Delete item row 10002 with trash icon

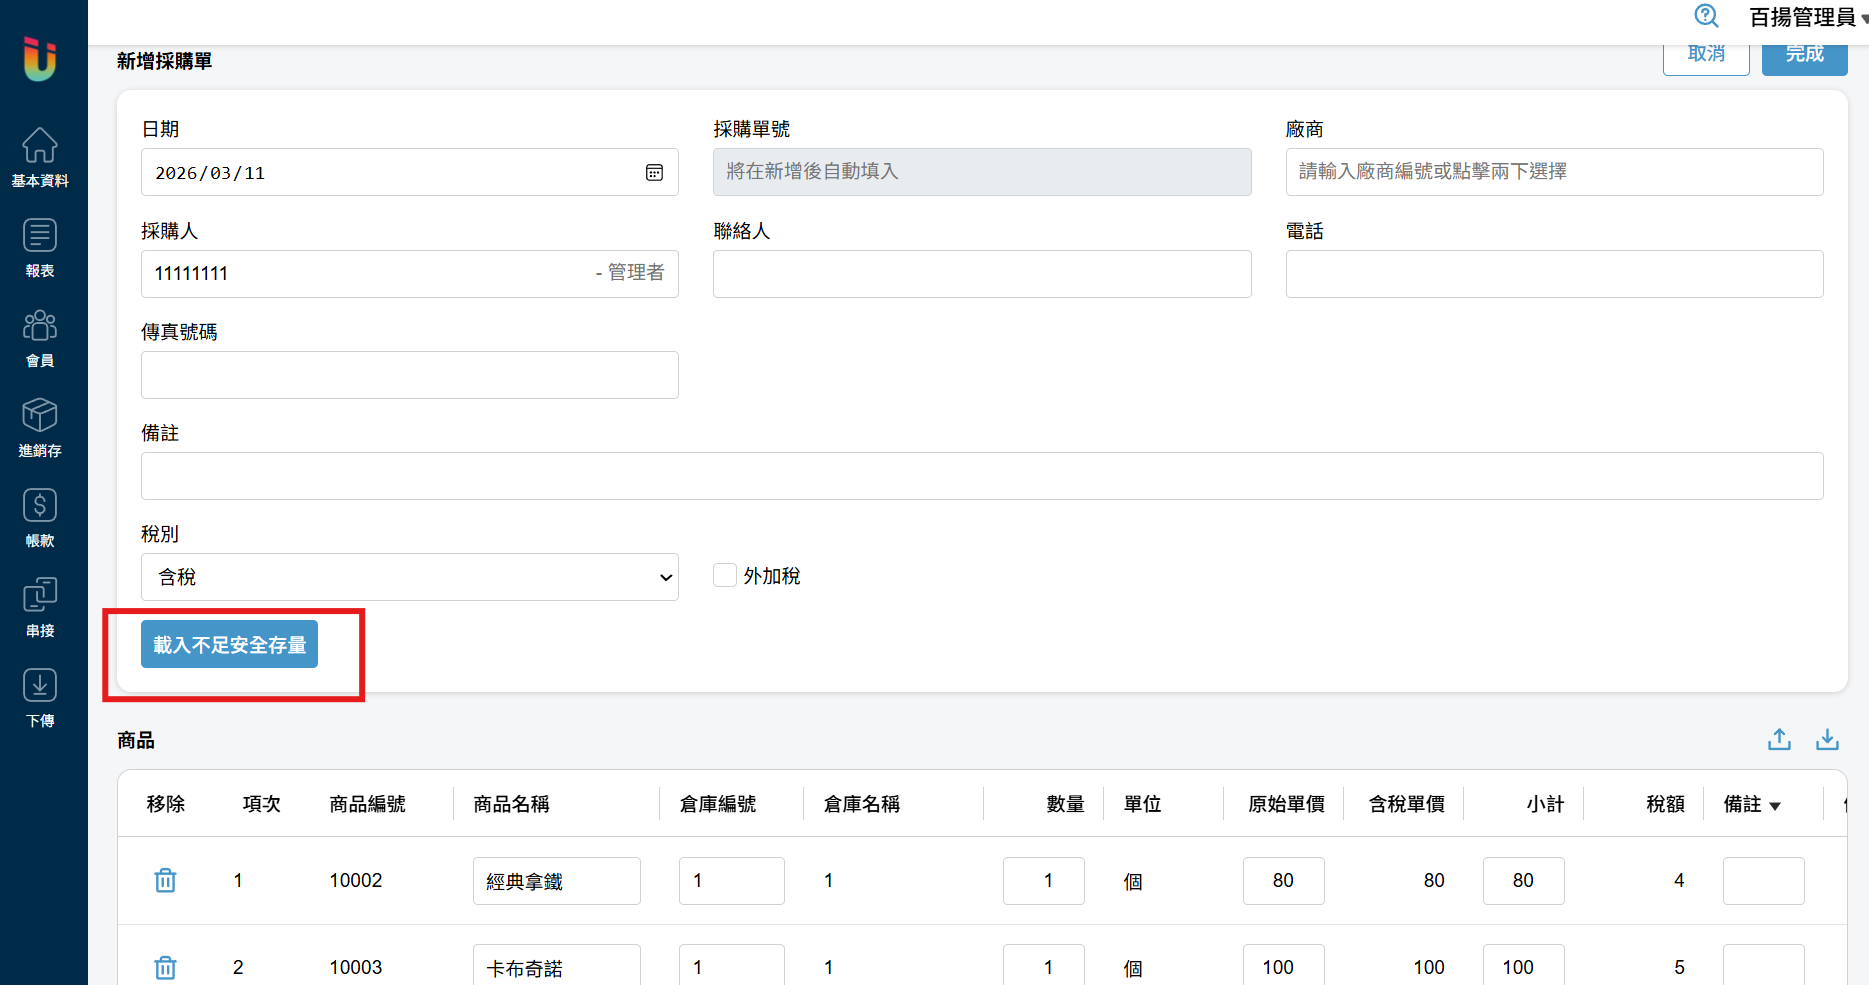pyautogui.click(x=165, y=880)
